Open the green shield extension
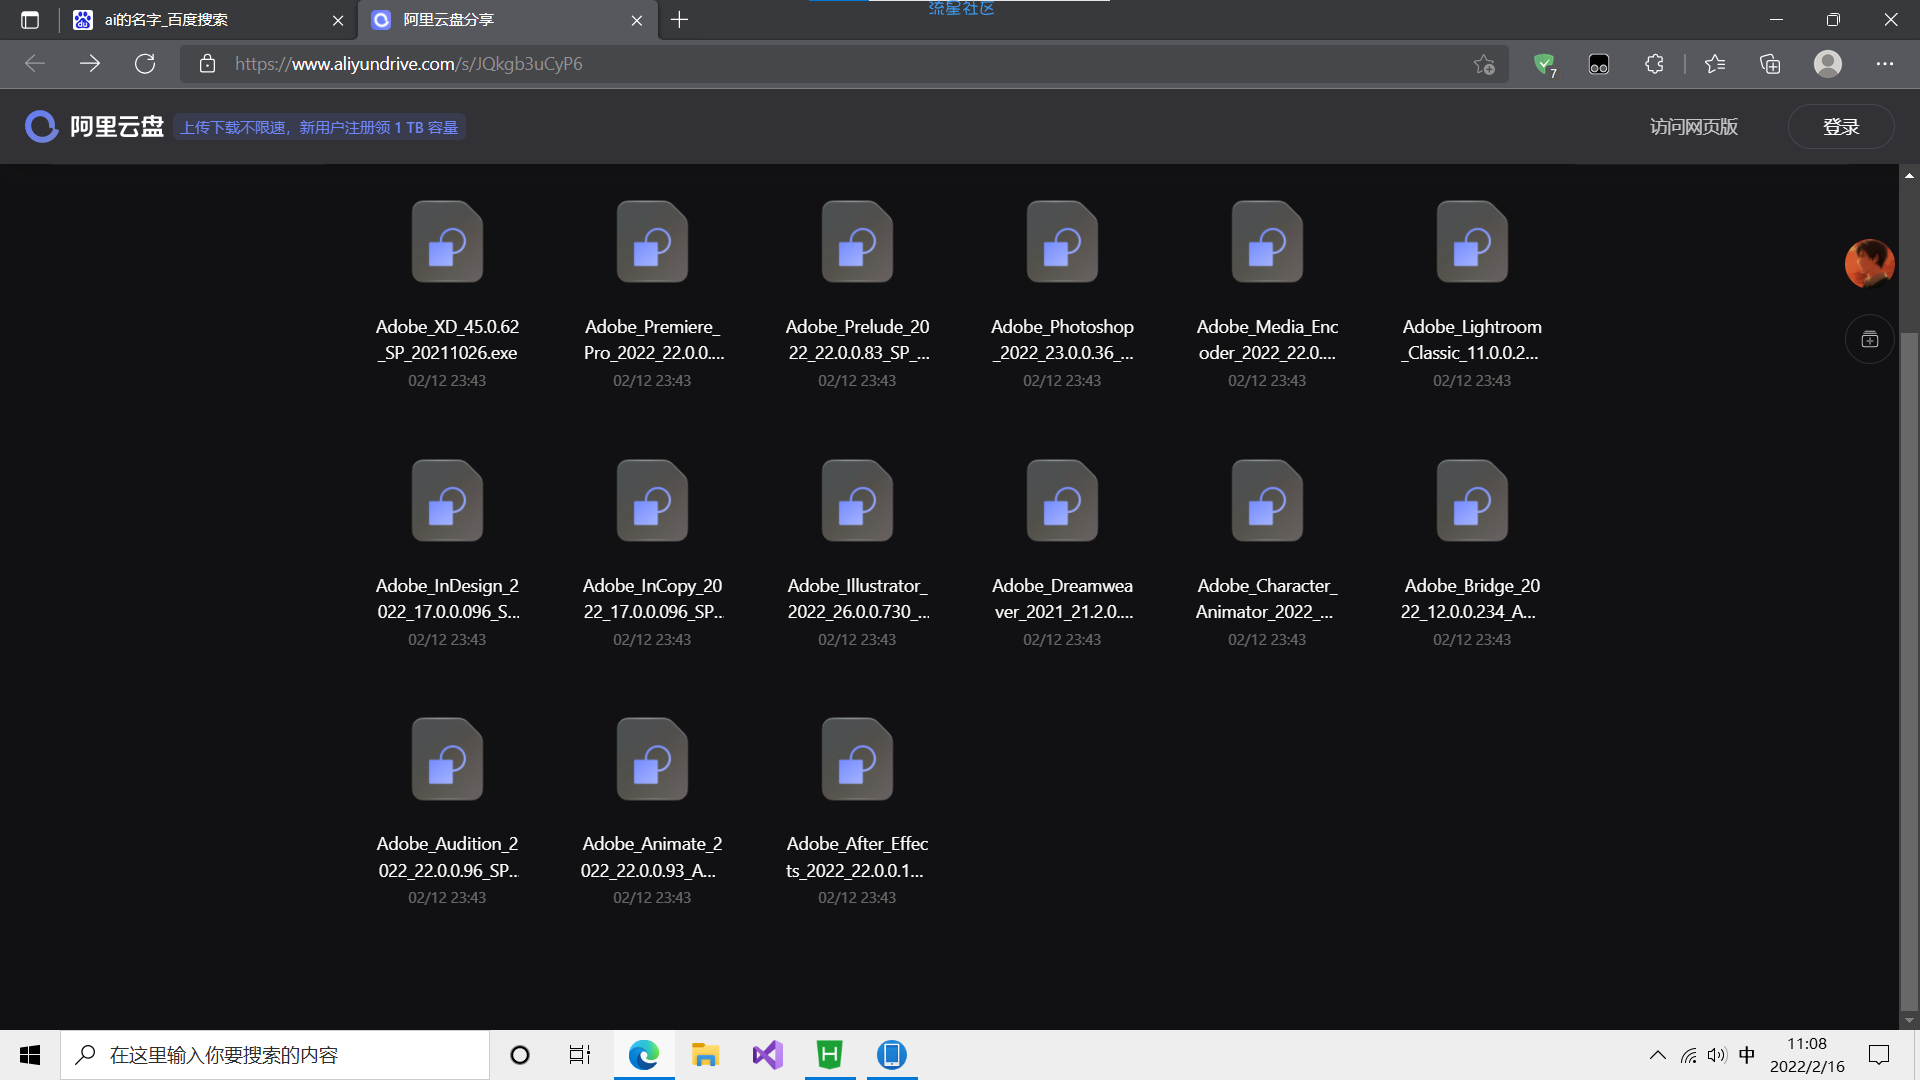1920x1080 pixels. [x=1544, y=64]
